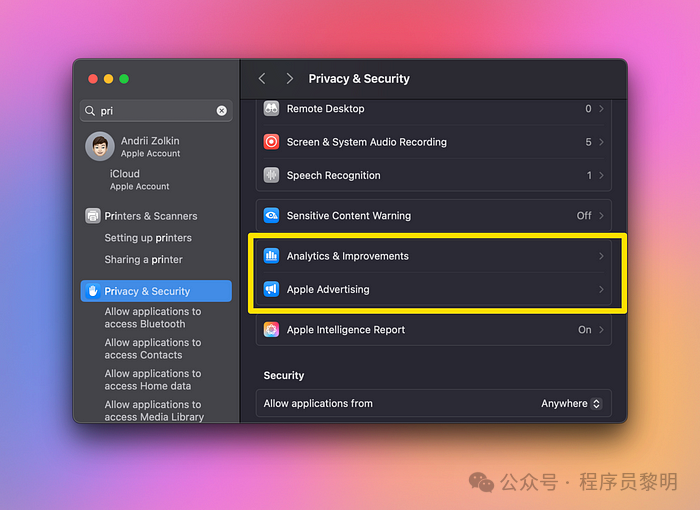Screen dimensions: 700x510
Task: Click the Security section heading
Action: tap(283, 376)
